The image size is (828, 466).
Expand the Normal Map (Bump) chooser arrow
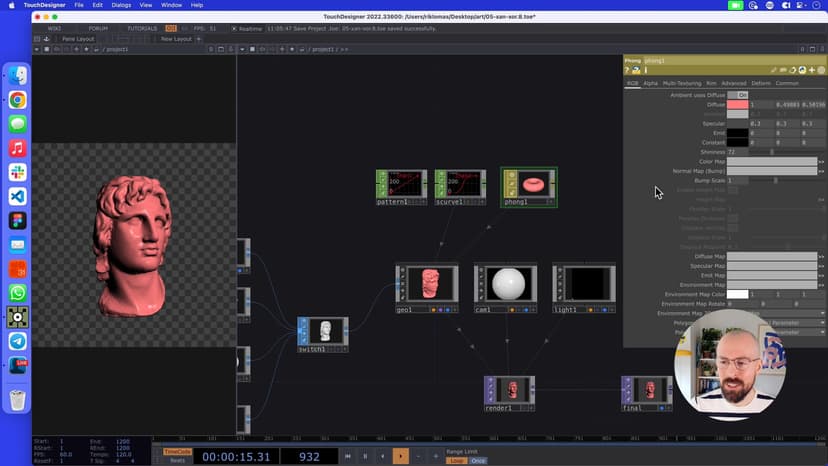(821, 171)
